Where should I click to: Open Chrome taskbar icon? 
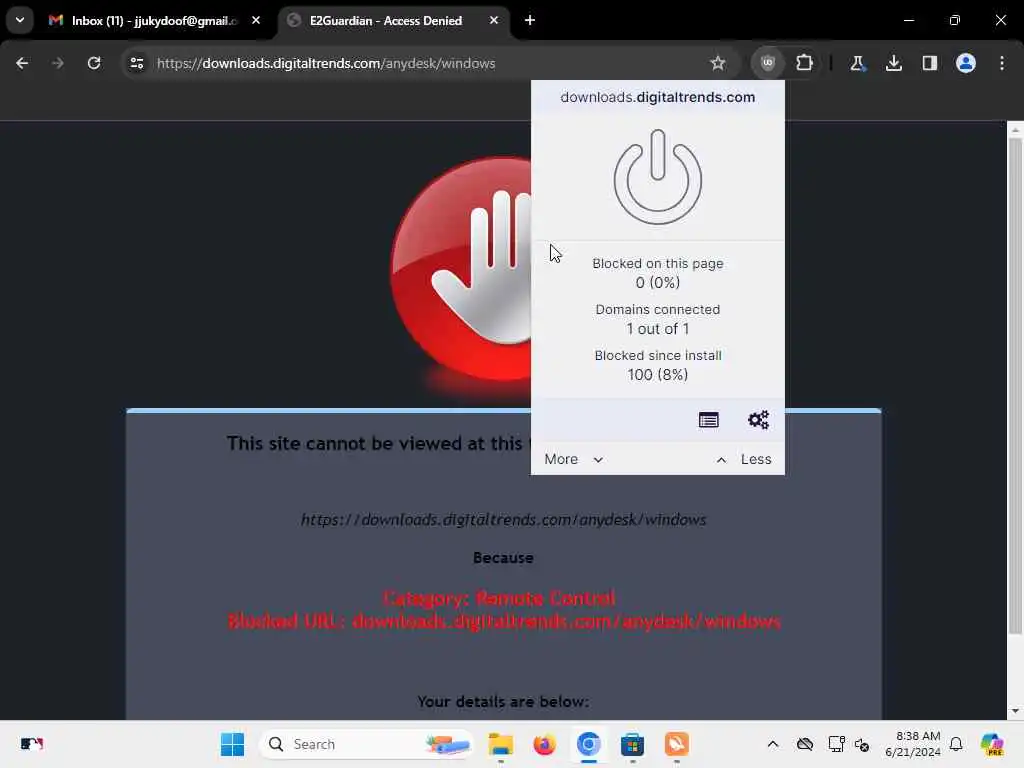click(588, 744)
